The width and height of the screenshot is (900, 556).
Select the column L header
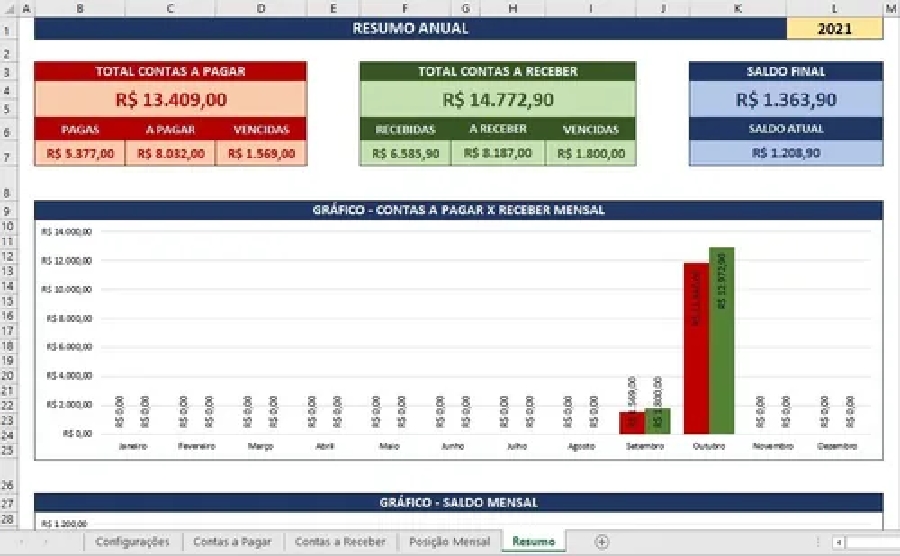click(834, 8)
